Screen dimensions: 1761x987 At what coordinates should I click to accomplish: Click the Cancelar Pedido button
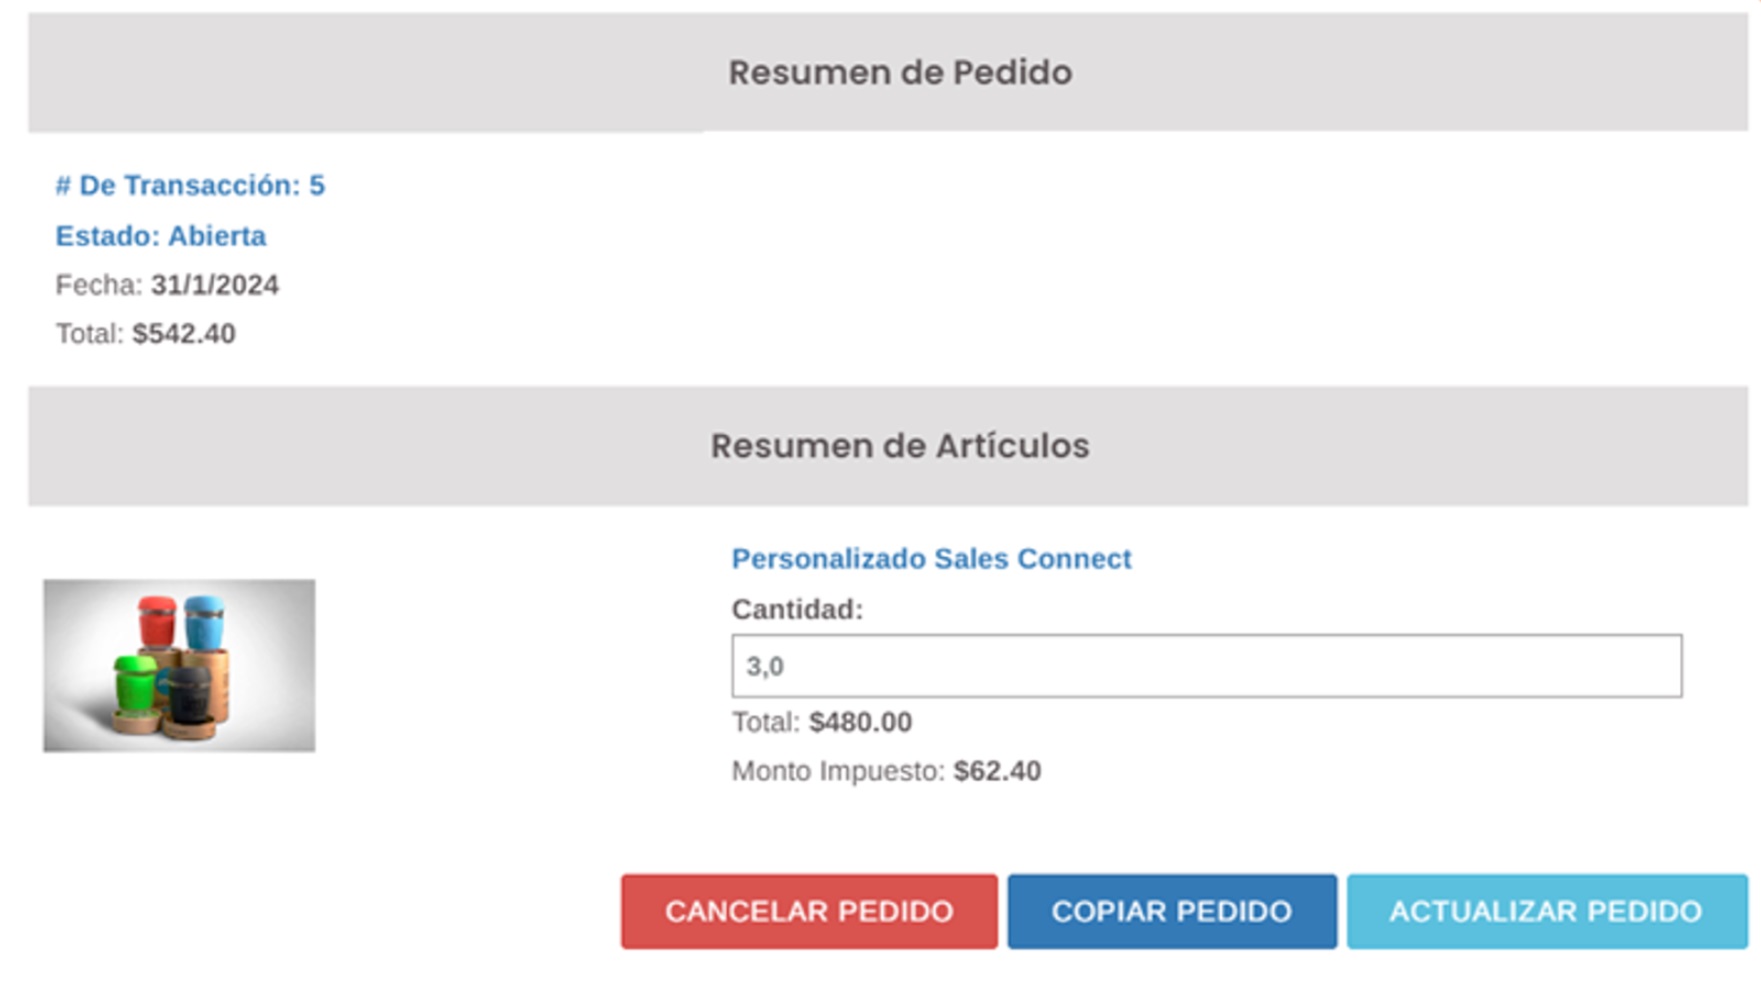click(x=808, y=911)
